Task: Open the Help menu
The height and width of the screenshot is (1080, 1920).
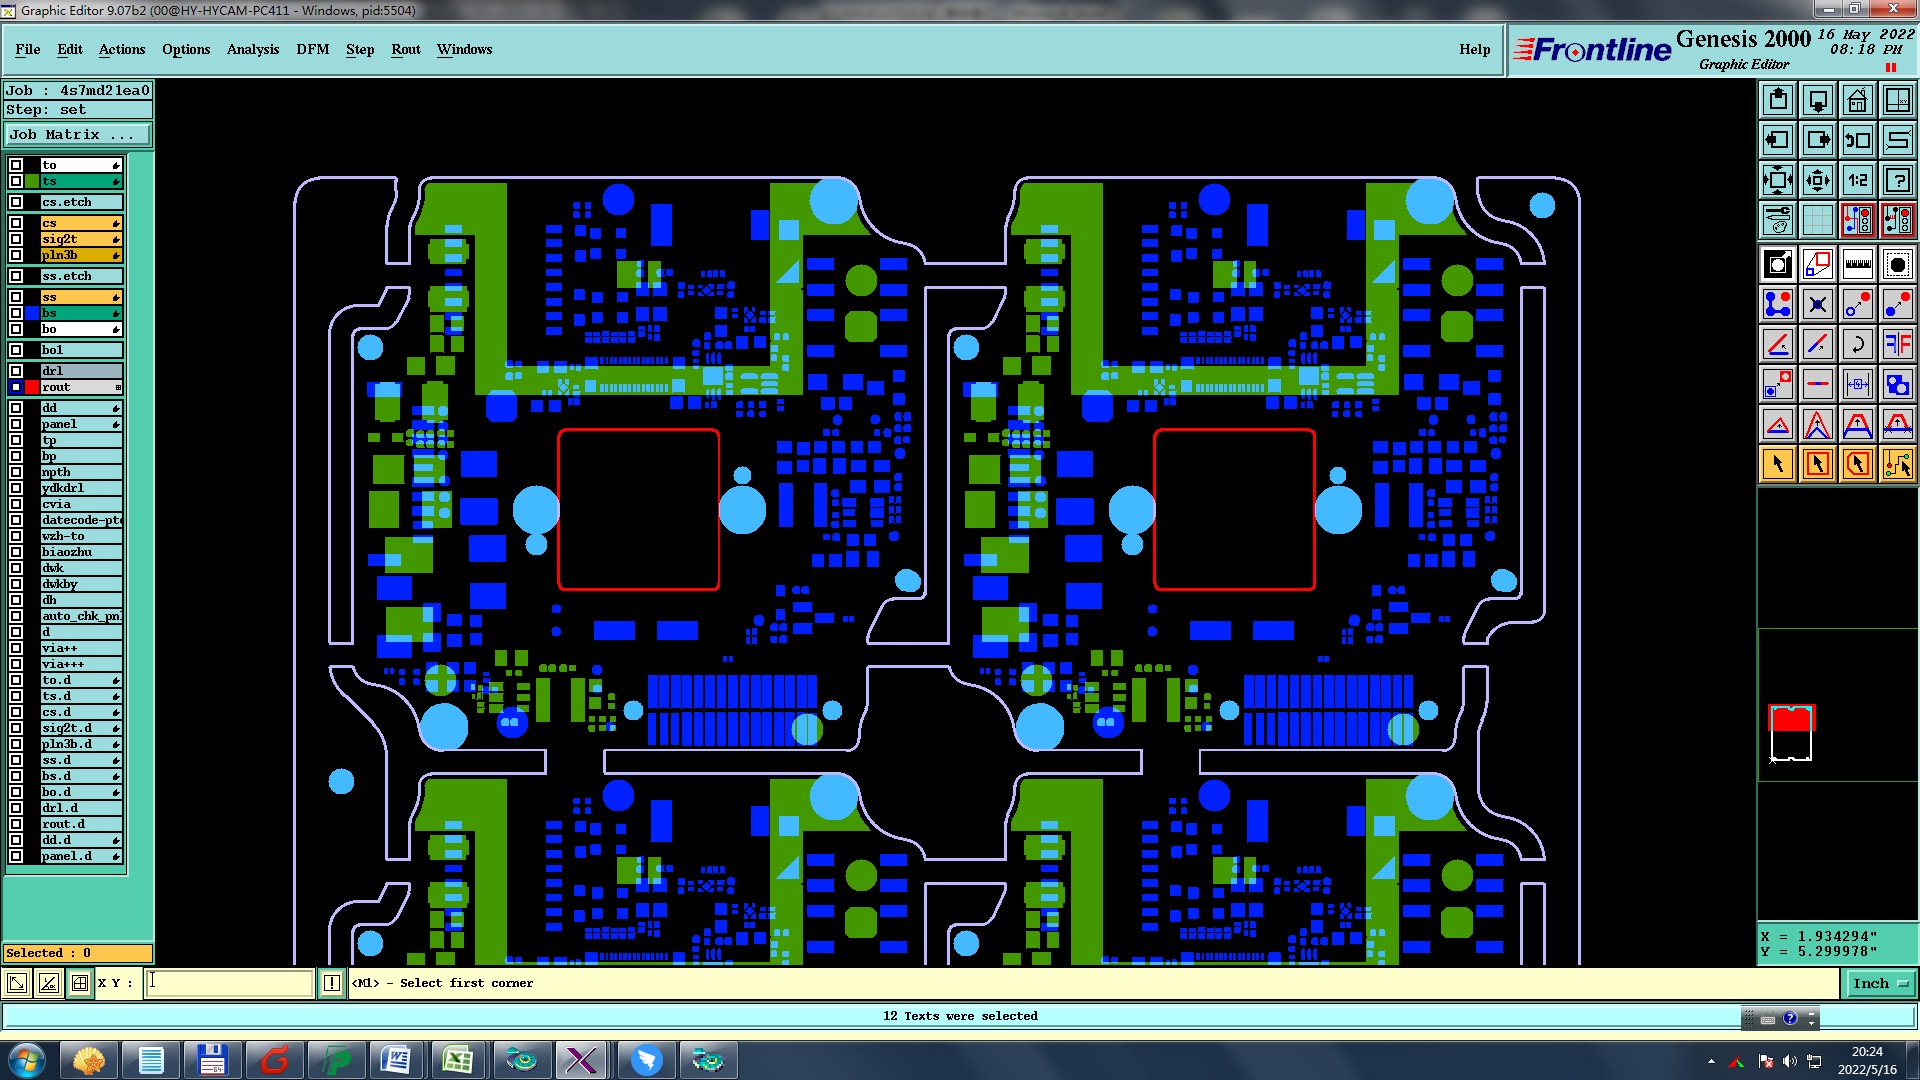Action: 1475,49
